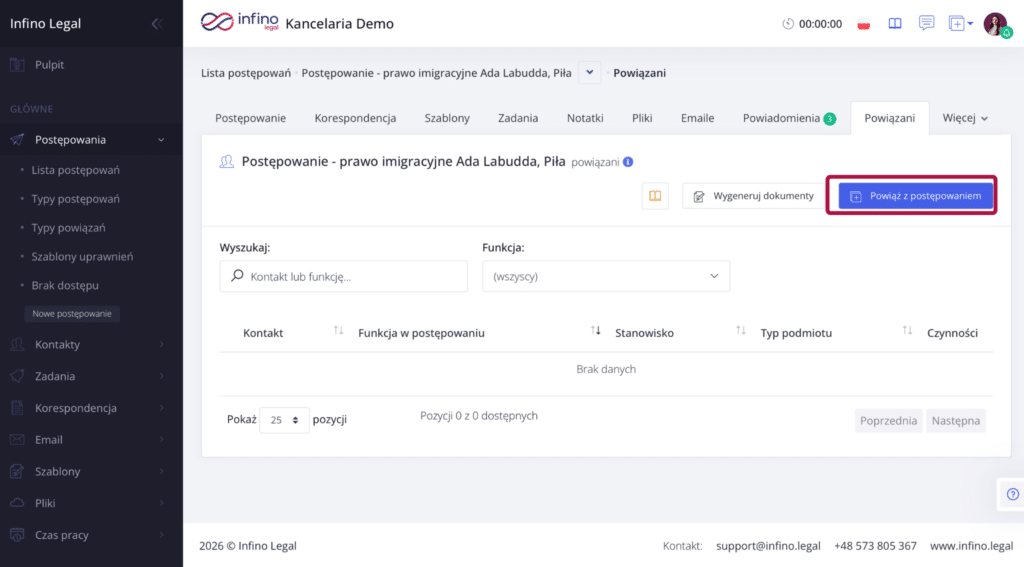This screenshot has height=567, width=1024.
Task: Expand the Czas pracy sidebar section
Action: (x=161, y=534)
